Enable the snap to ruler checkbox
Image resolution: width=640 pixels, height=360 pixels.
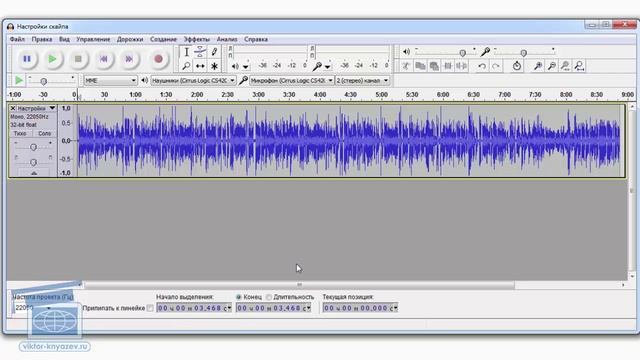pyautogui.click(x=150, y=308)
